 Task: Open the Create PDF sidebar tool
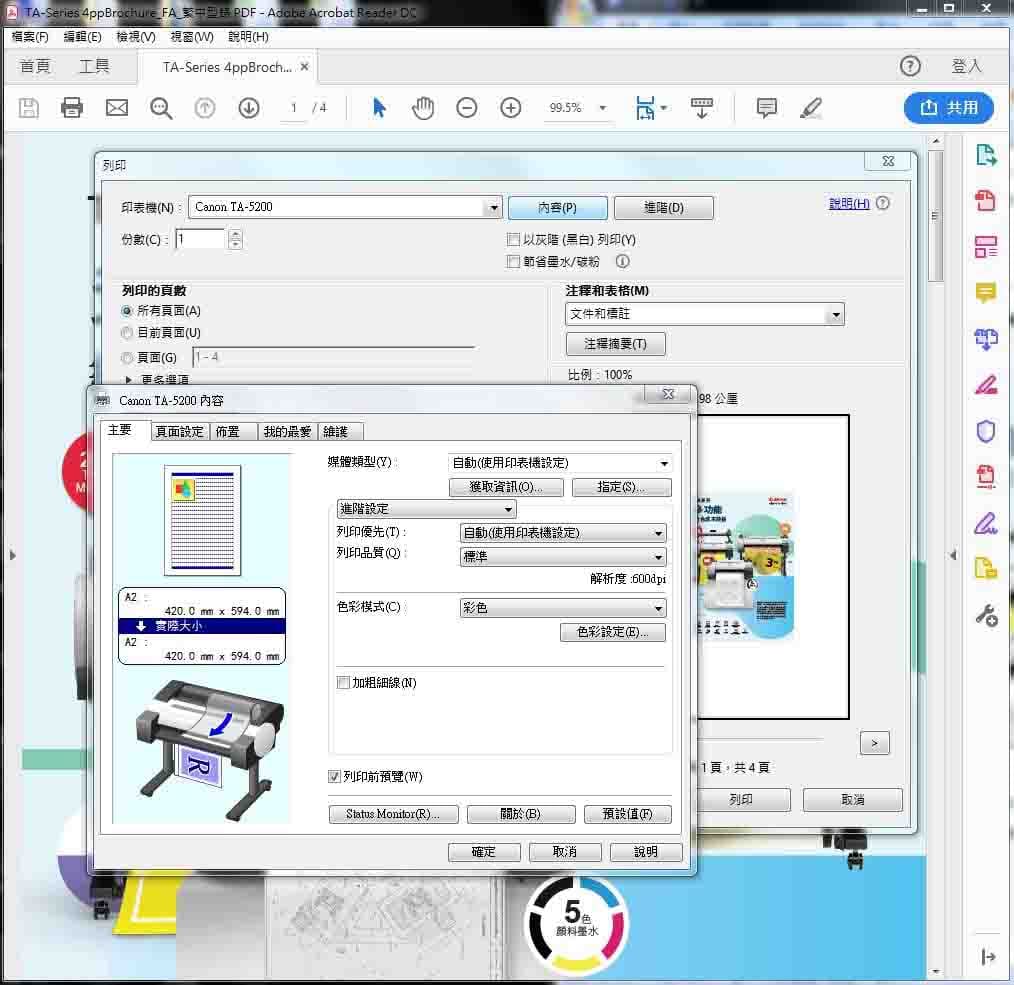click(986, 200)
